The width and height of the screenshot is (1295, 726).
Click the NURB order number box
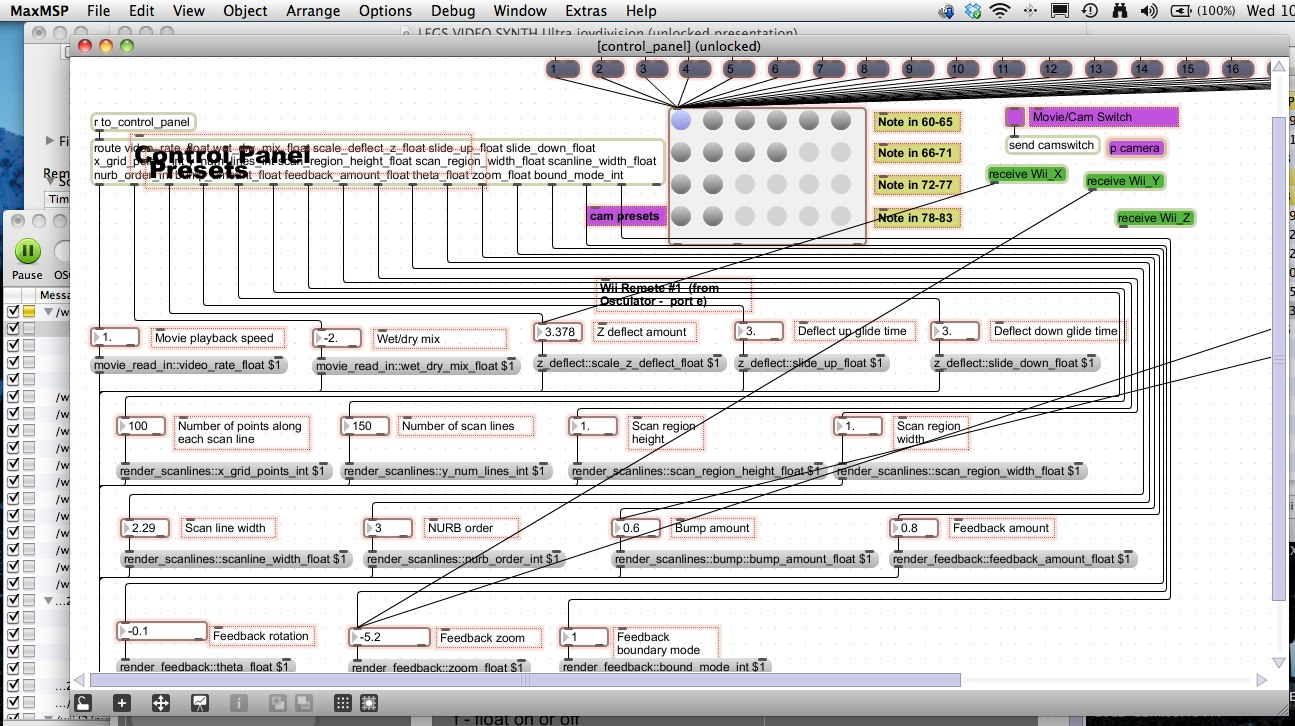[390, 527]
